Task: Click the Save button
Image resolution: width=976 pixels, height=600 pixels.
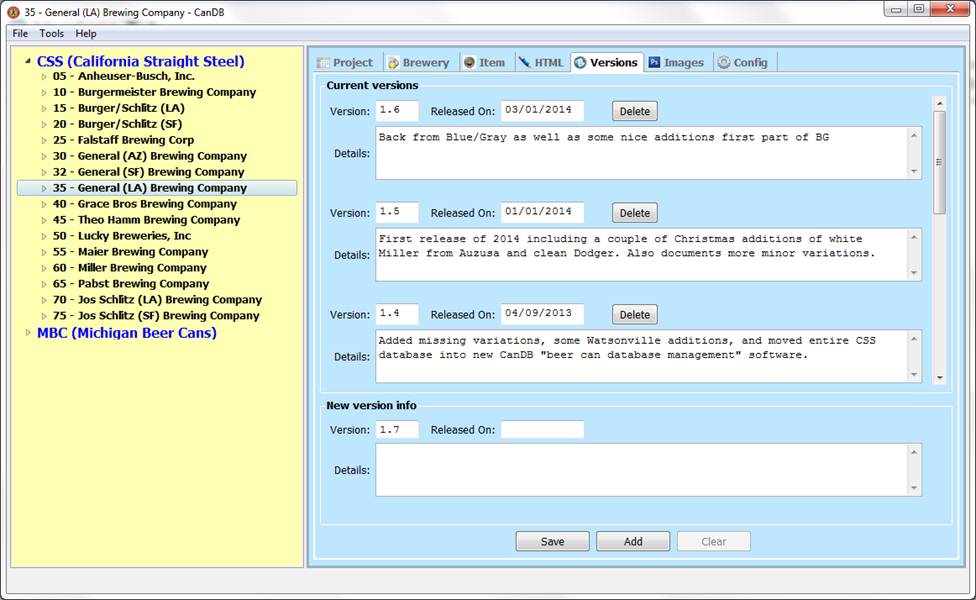Action: point(552,541)
